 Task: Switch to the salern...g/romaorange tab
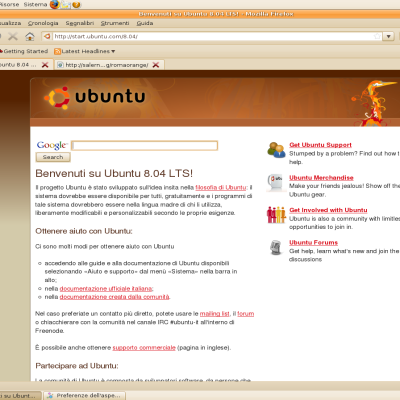coord(108,65)
